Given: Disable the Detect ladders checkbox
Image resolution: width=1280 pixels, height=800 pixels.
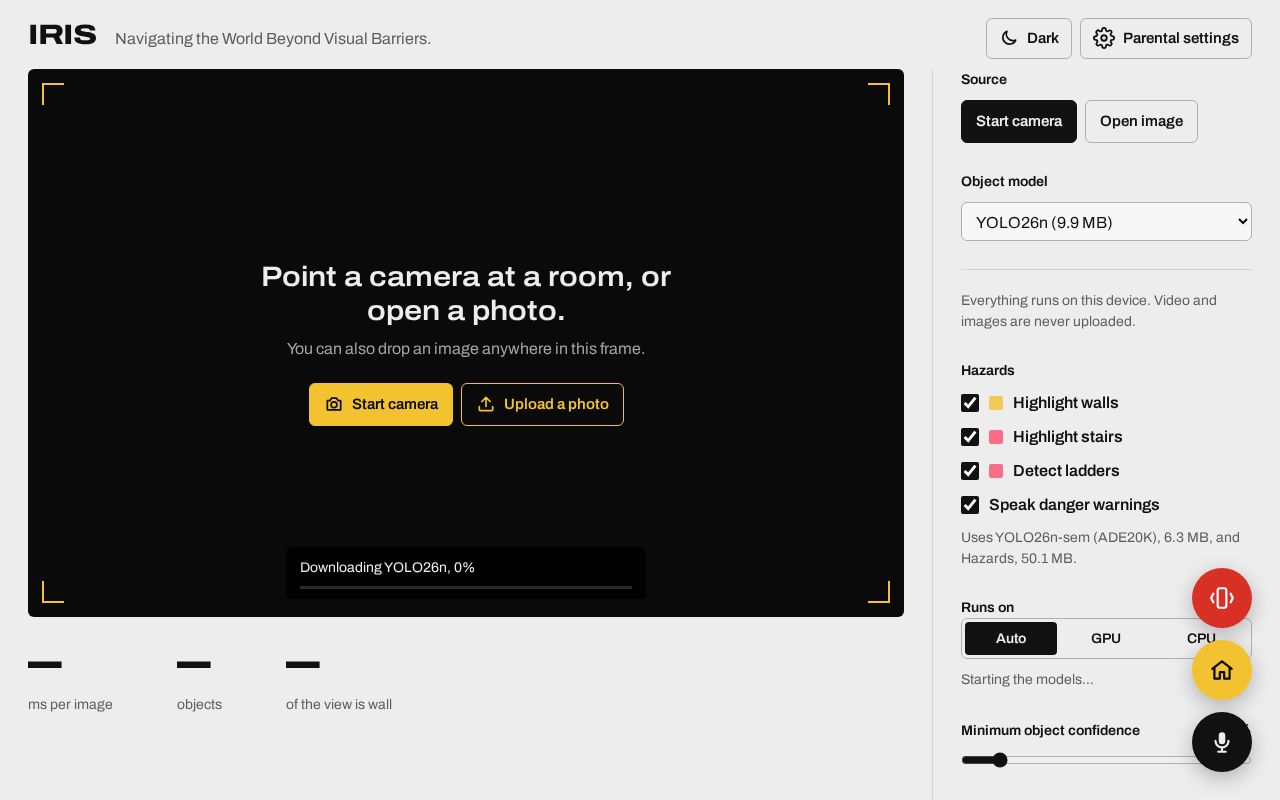Looking at the screenshot, I should click(x=970, y=471).
